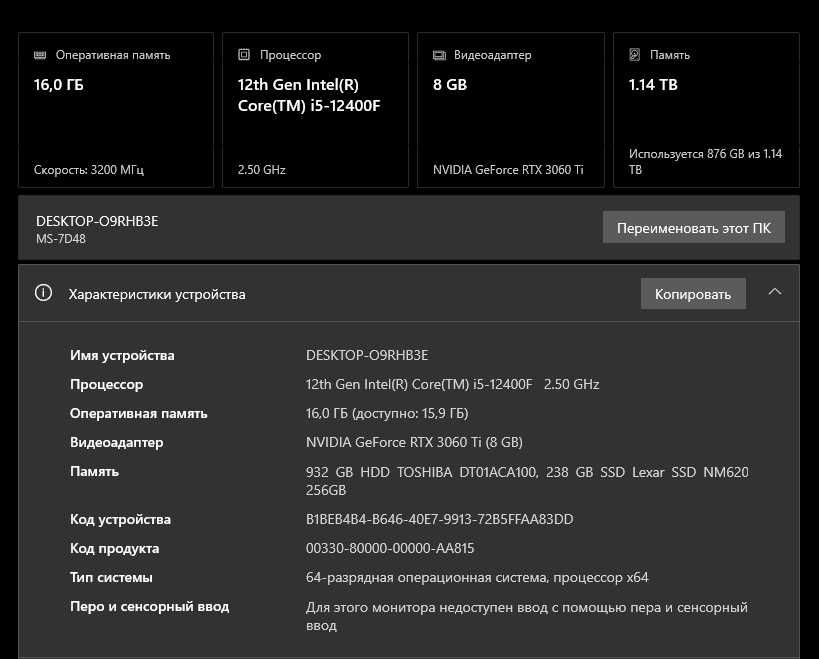Click the DESKTOP-O9RHB3E name in the rename bar

pyautogui.click(x=97, y=221)
